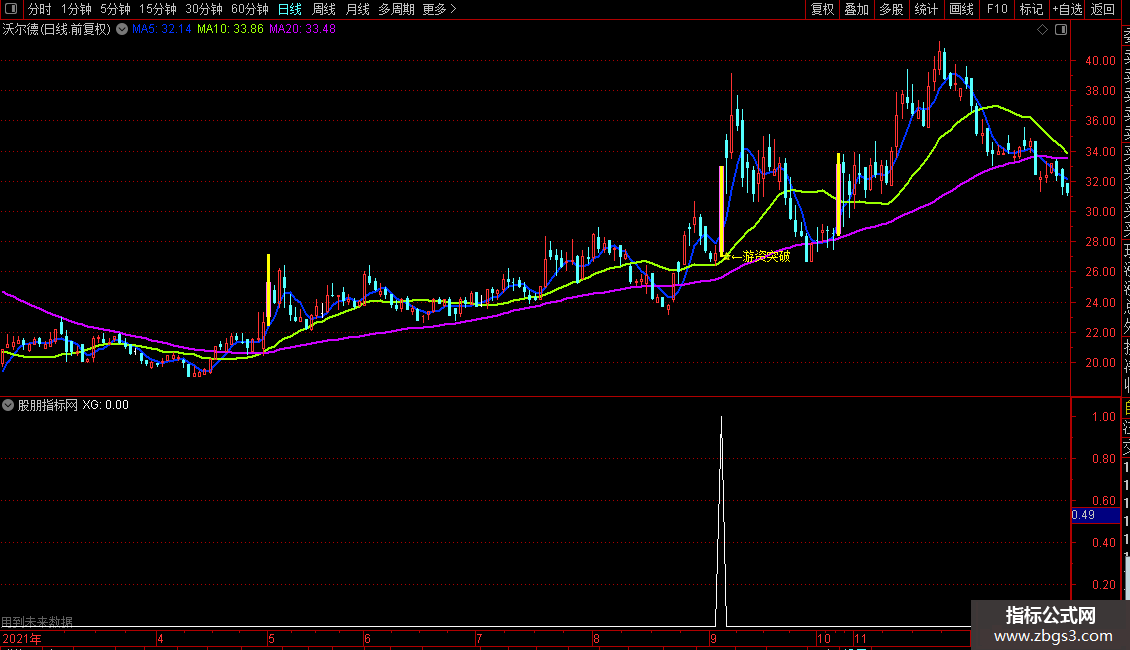Open 统计 statistics tool
This screenshot has height=650, width=1130.
pyautogui.click(x=926, y=9)
